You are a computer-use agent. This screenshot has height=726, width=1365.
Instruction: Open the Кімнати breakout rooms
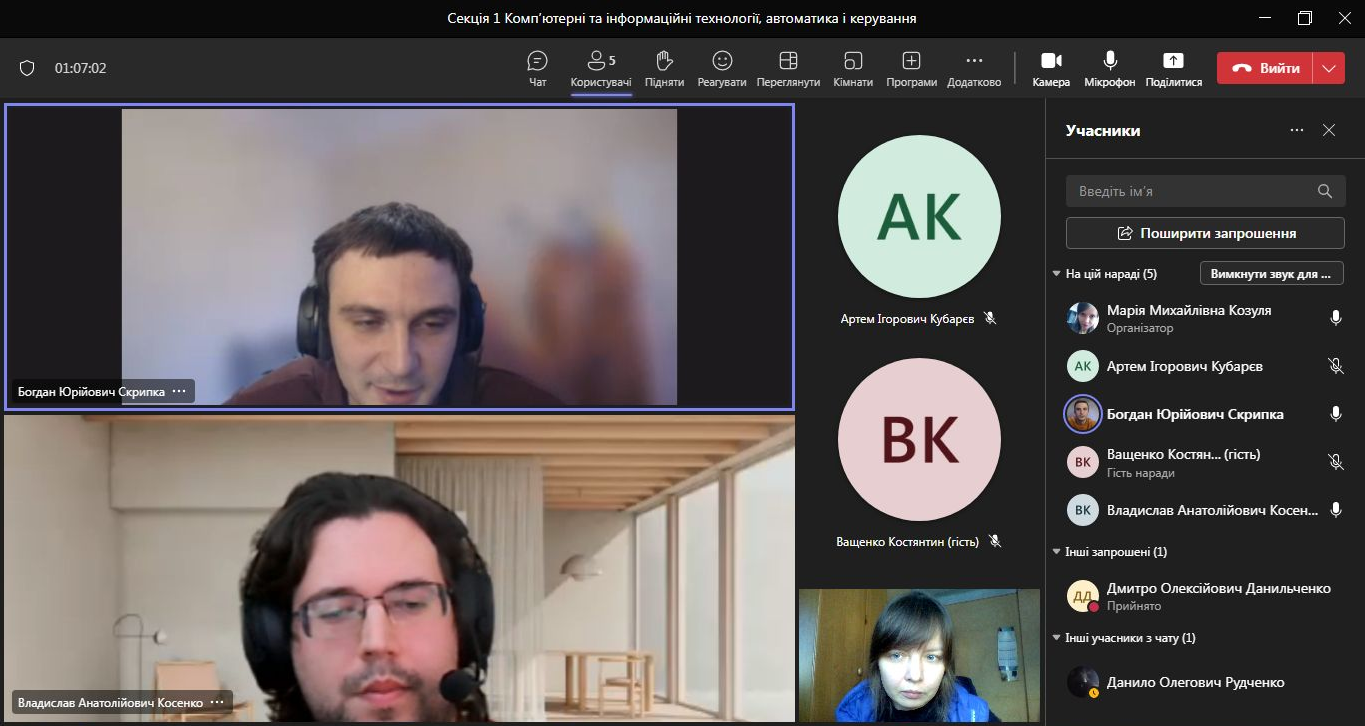point(853,68)
